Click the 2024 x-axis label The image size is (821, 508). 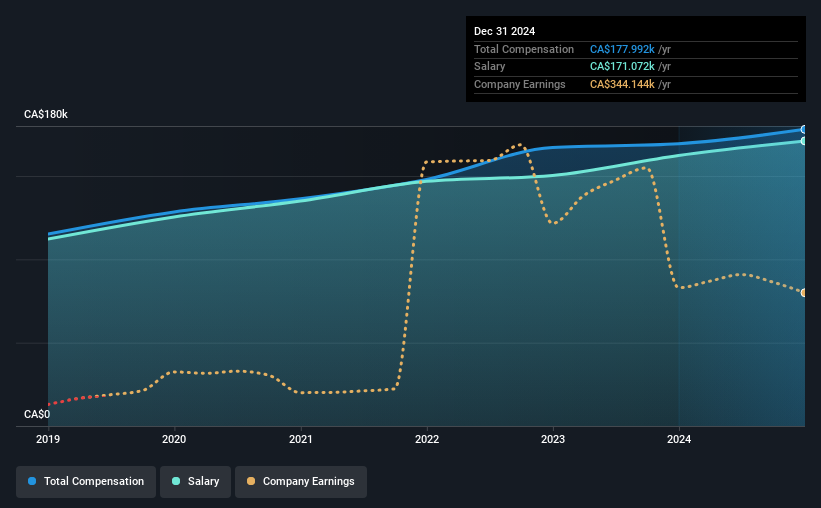[x=679, y=439]
